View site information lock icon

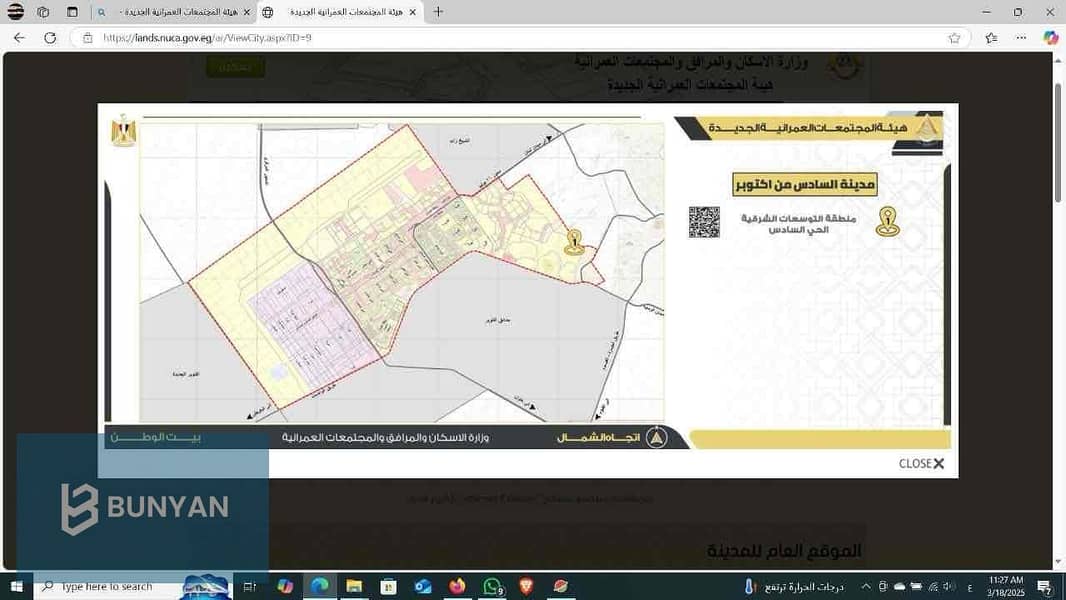click(x=88, y=38)
